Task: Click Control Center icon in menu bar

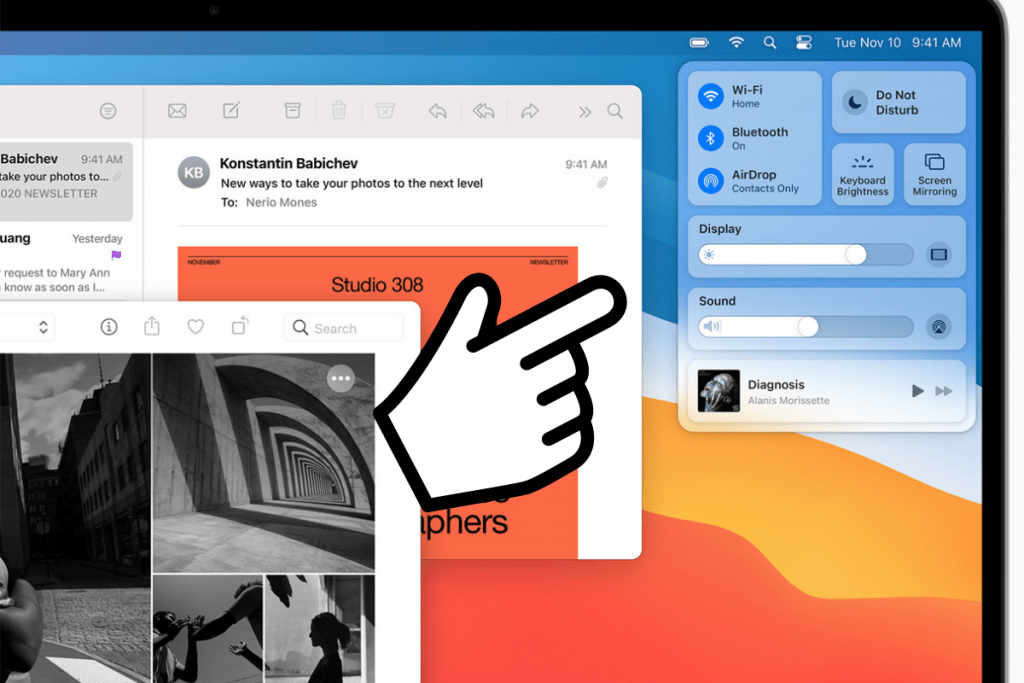Action: click(x=804, y=42)
